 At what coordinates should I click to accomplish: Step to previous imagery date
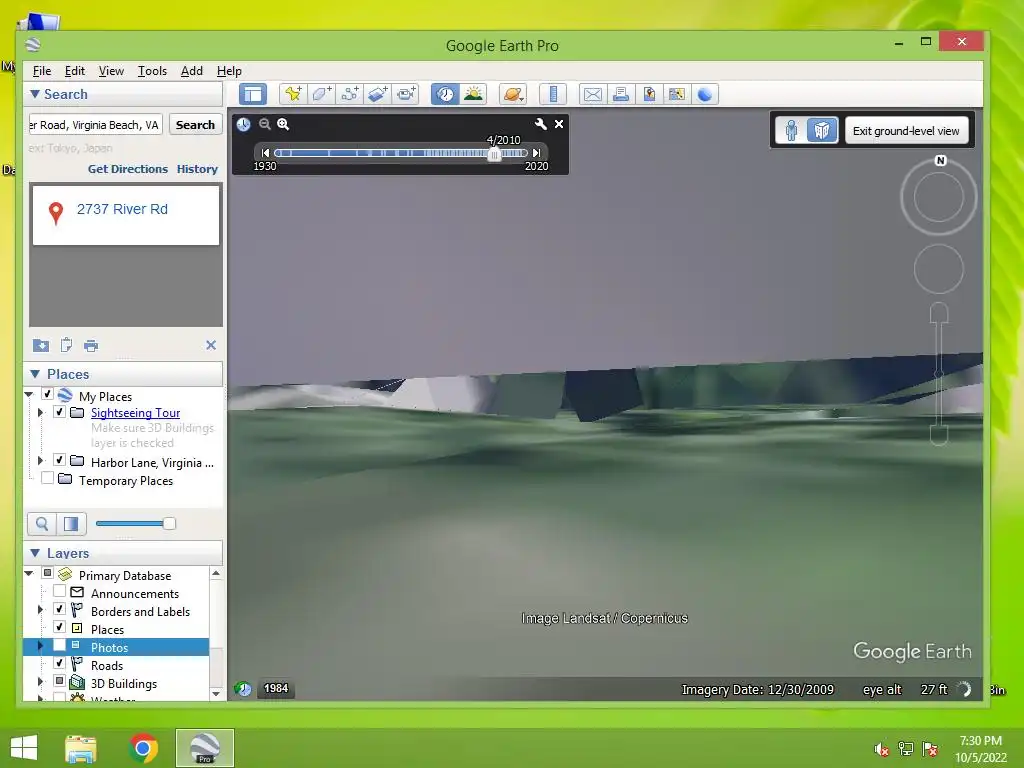265,153
